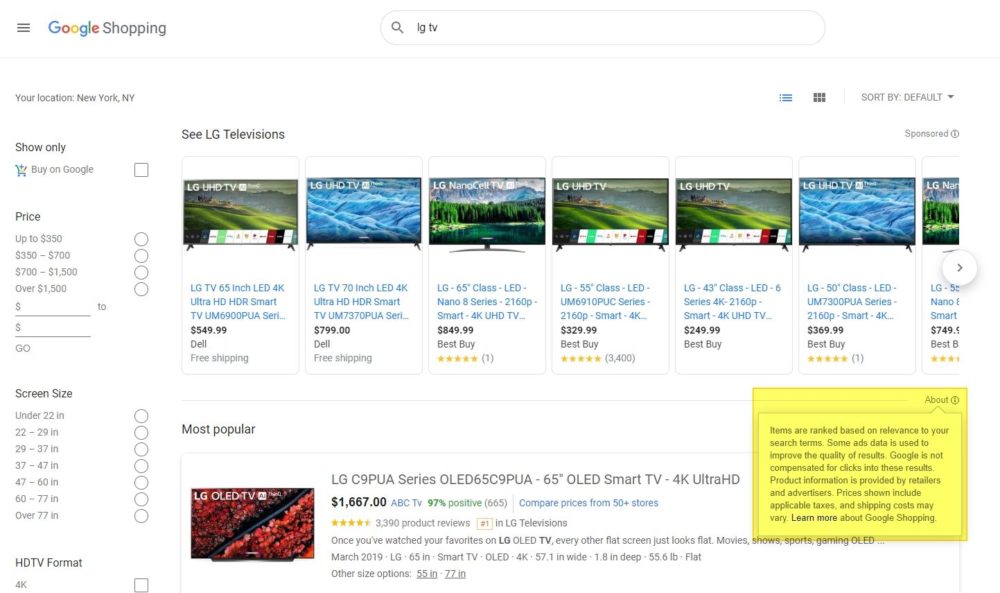
Task: Switch to grid view layout
Action: 820,98
